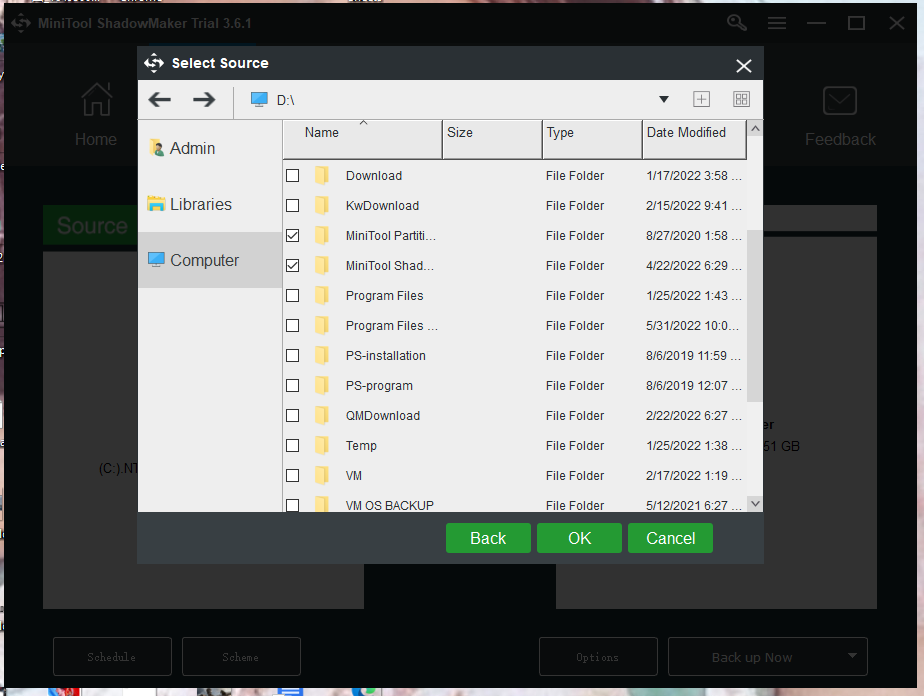
Task: Click the Cancel button
Action: coord(671,538)
